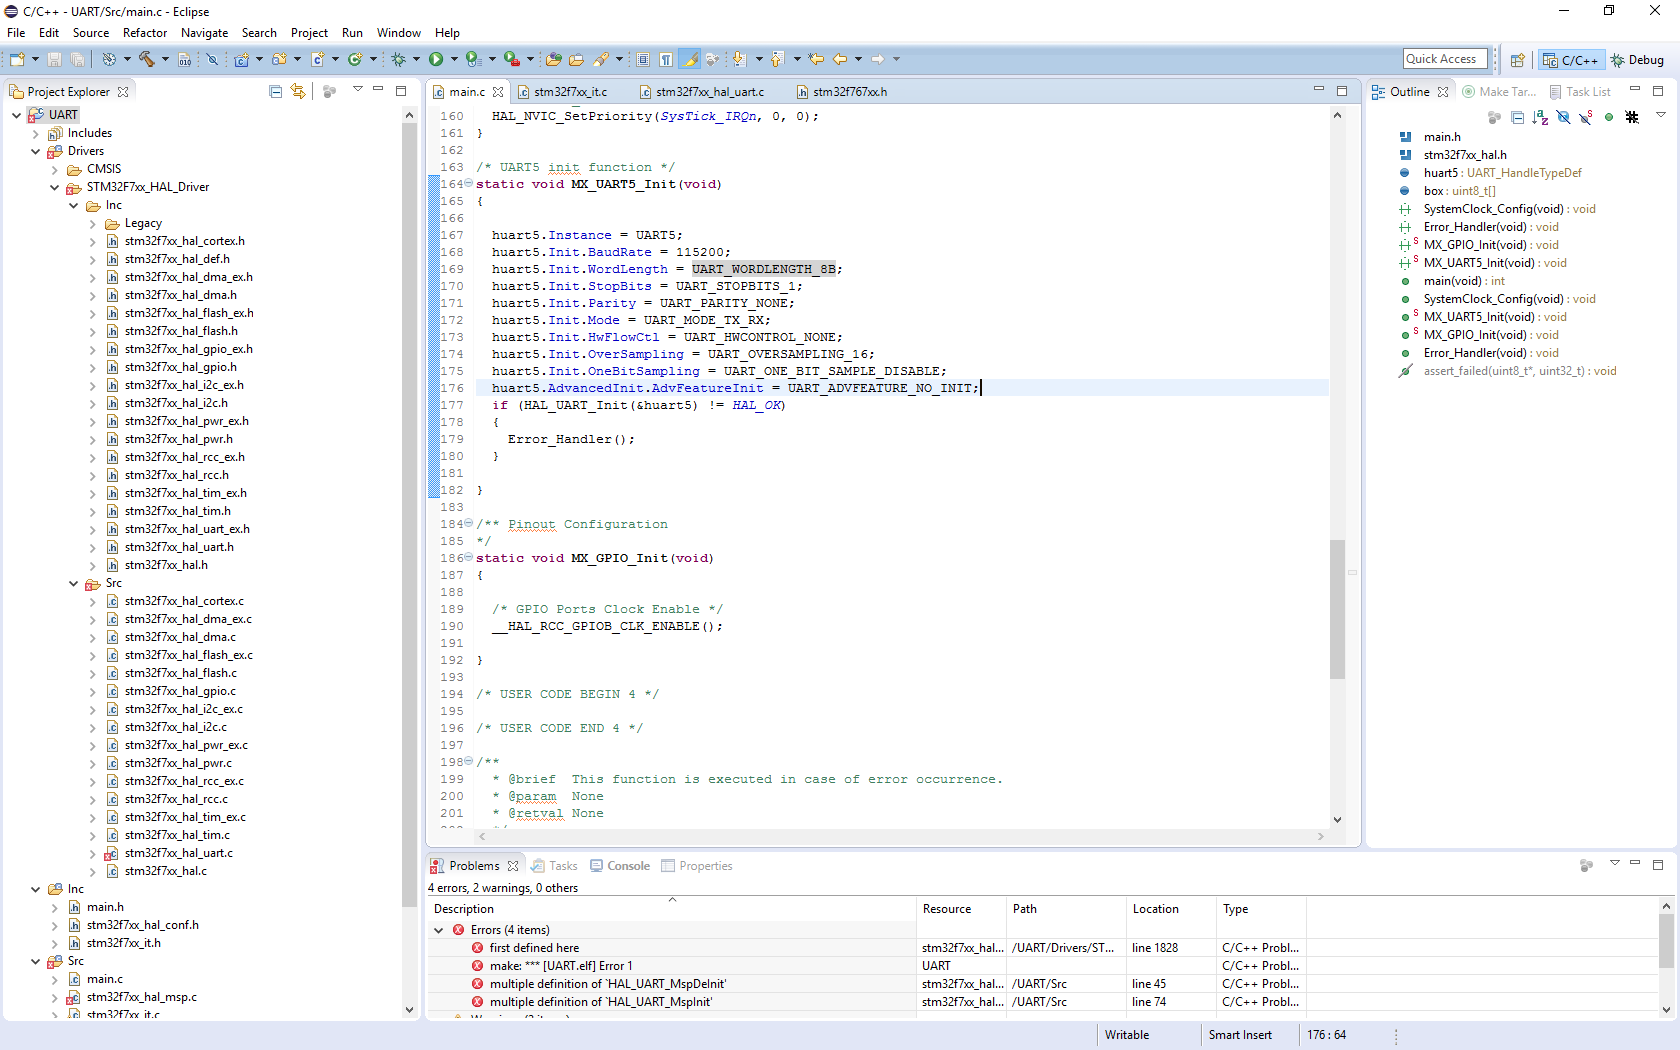1680x1050 pixels.
Task: Click the Run green play icon
Action: [436, 59]
